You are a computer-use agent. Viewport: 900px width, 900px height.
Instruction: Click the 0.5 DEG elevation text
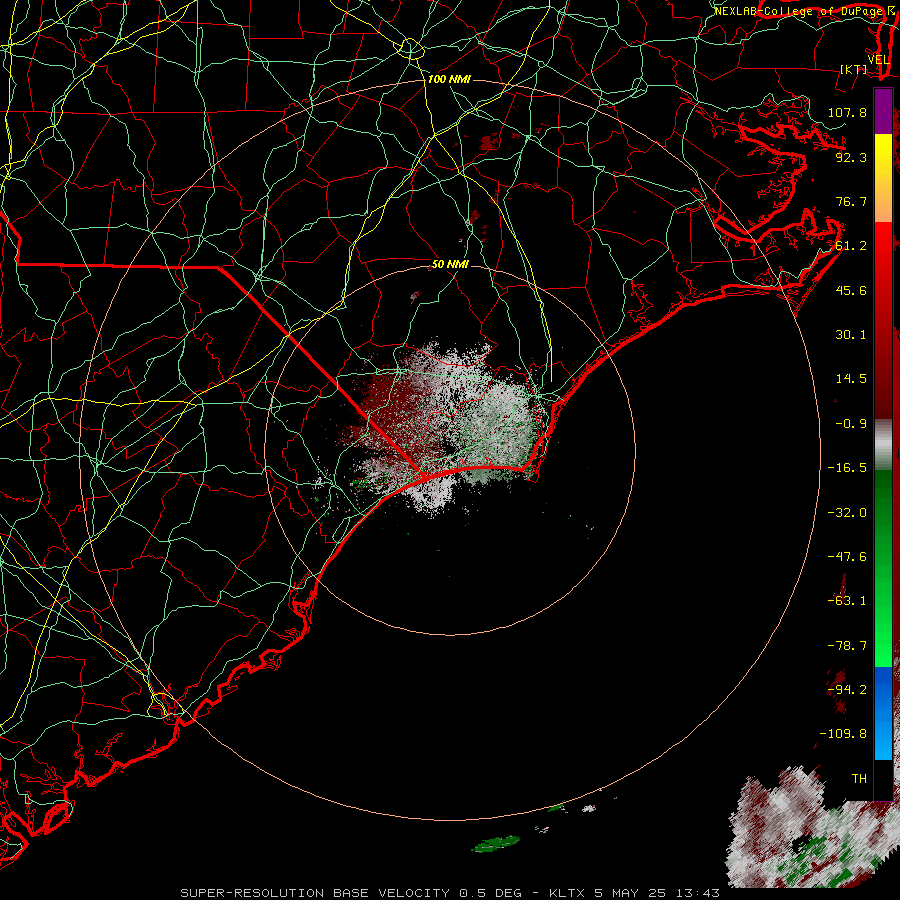point(490,893)
